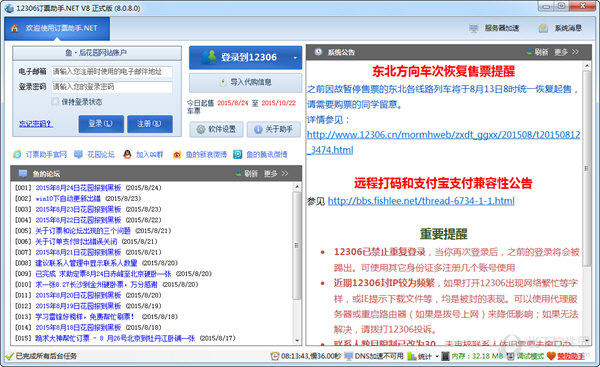The width and height of the screenshot is (600, 367).
Task: Open forum post [015] about 北京到牡丹江卧铺
Action: [115, 338]
